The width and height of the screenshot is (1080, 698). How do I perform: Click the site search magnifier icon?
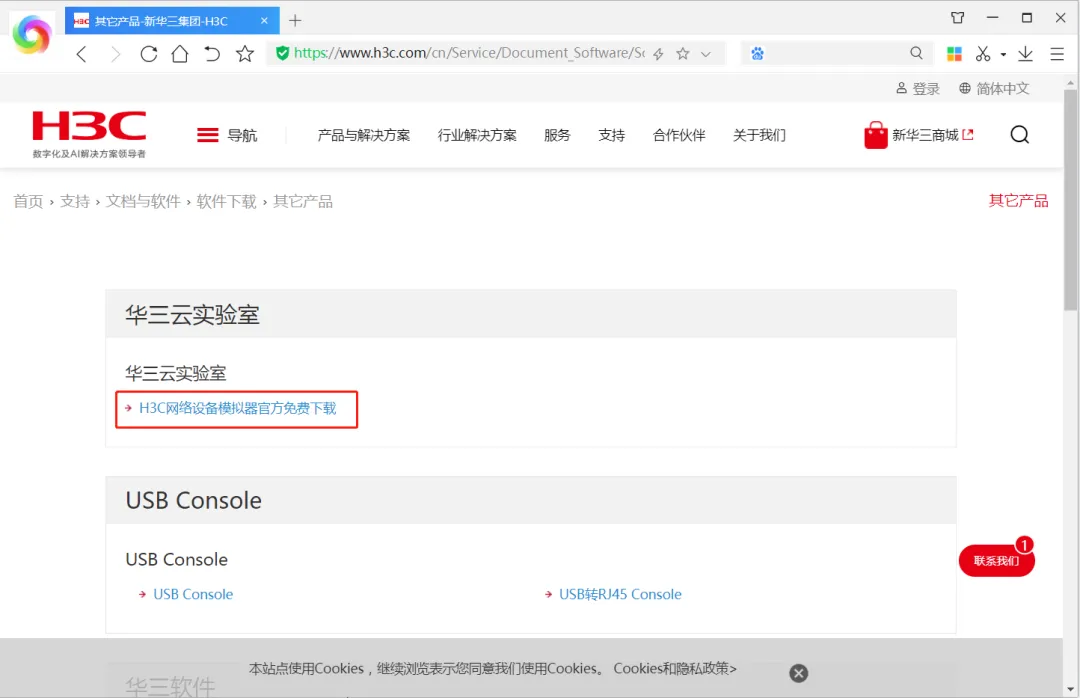[x=1020, y=134]
